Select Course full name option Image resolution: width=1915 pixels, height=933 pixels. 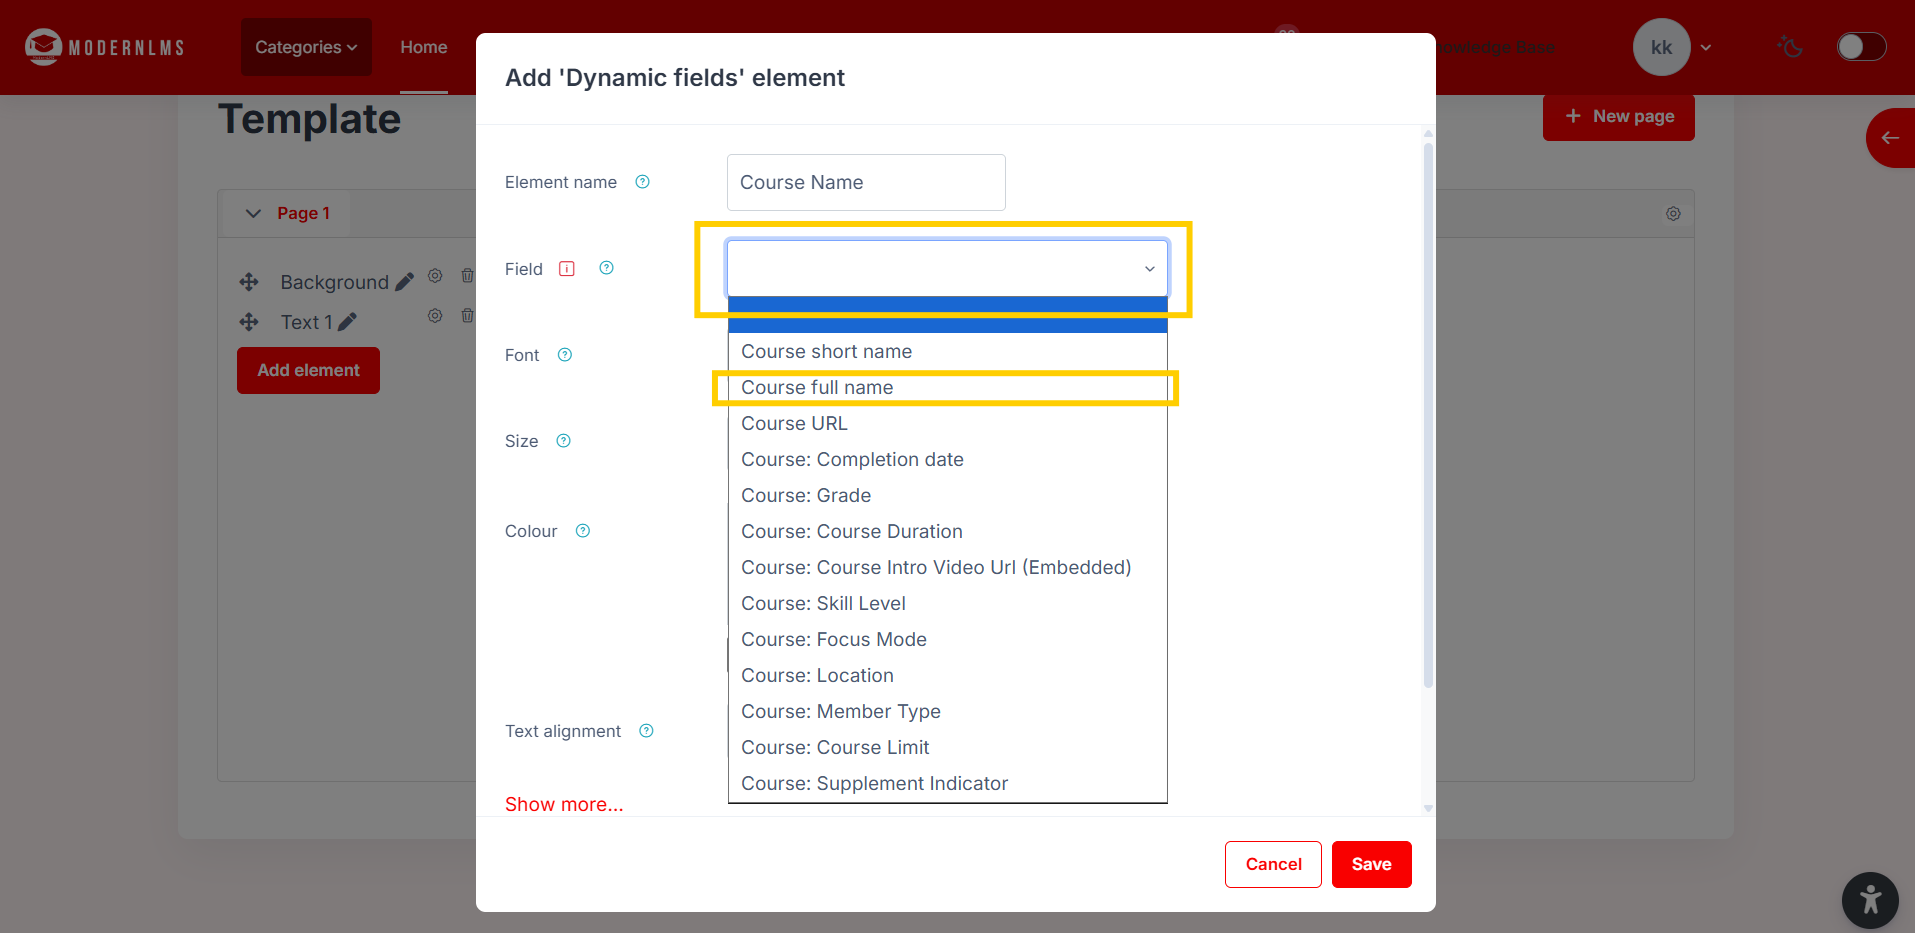click(x=947, y=387)
